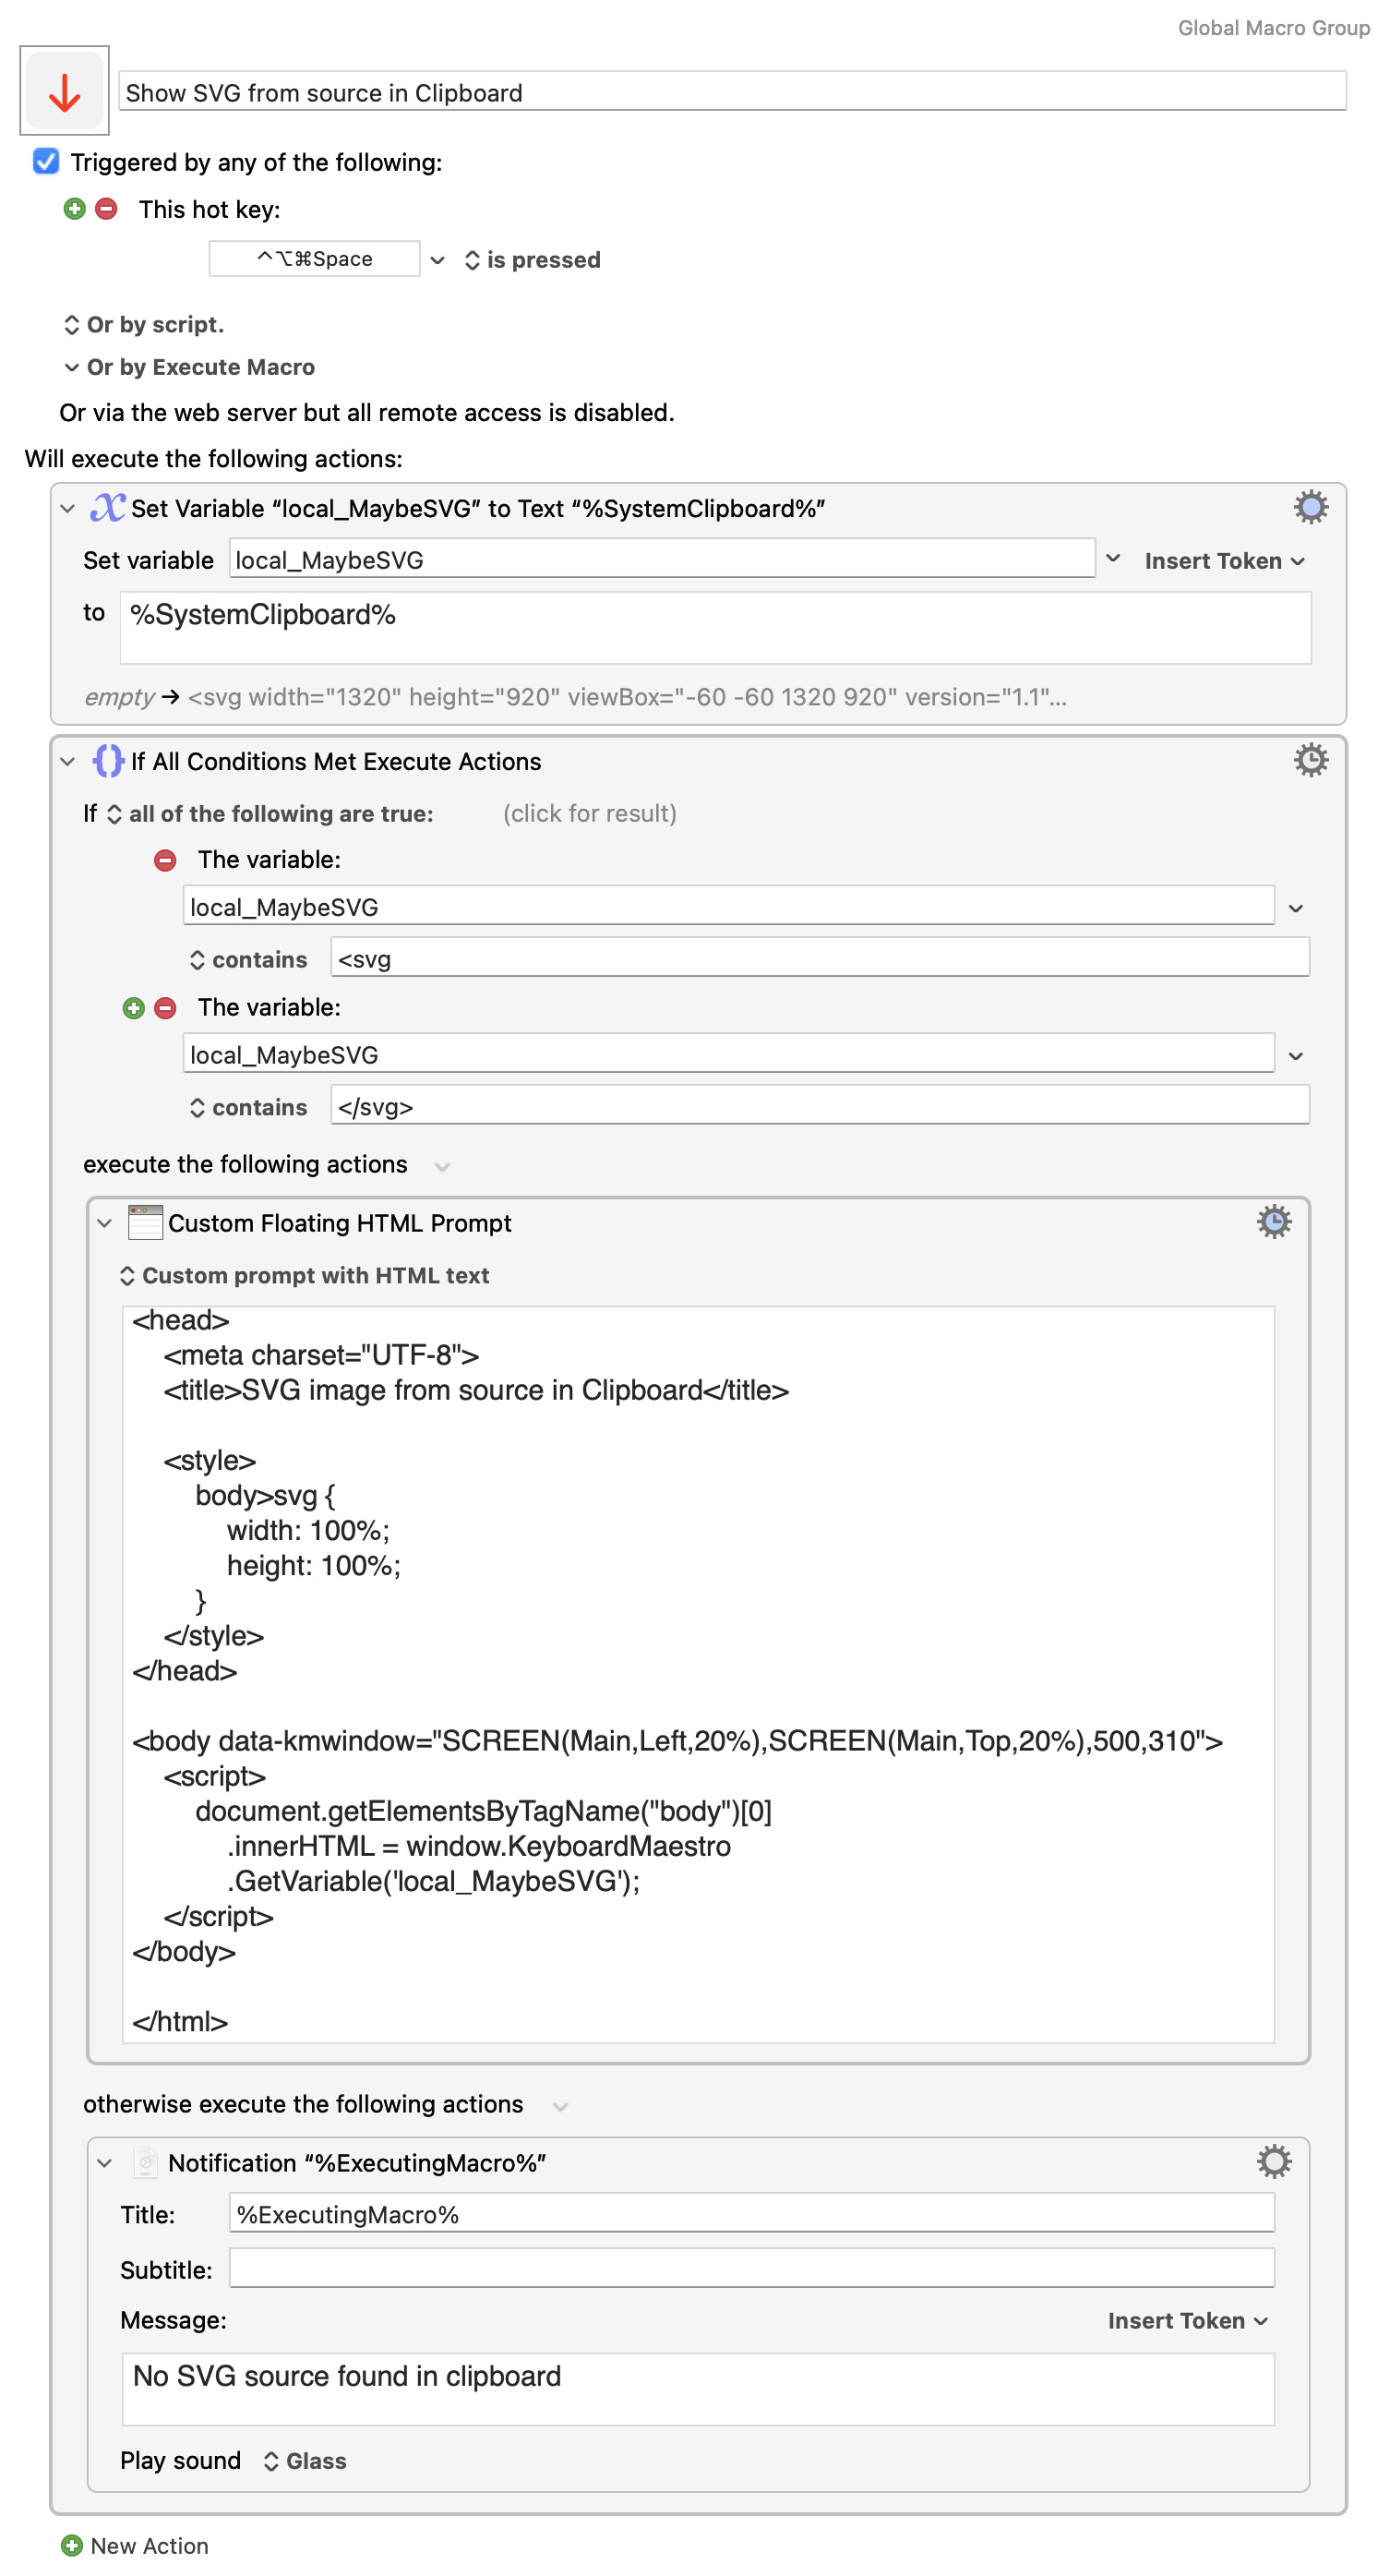Viewport: 1390px width, 2576px height.
Task: Add condition after the '</svg>' variable condition
Action: (134, 1008)
